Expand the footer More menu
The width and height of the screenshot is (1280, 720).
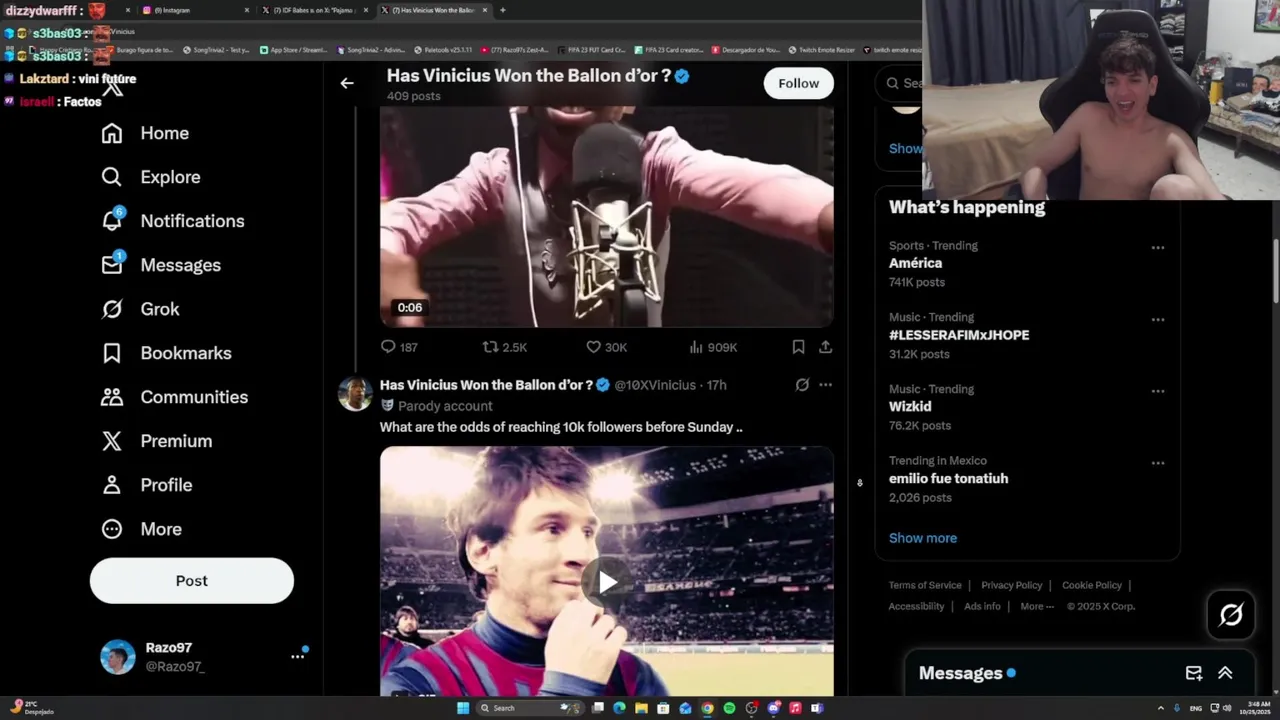1037,606
